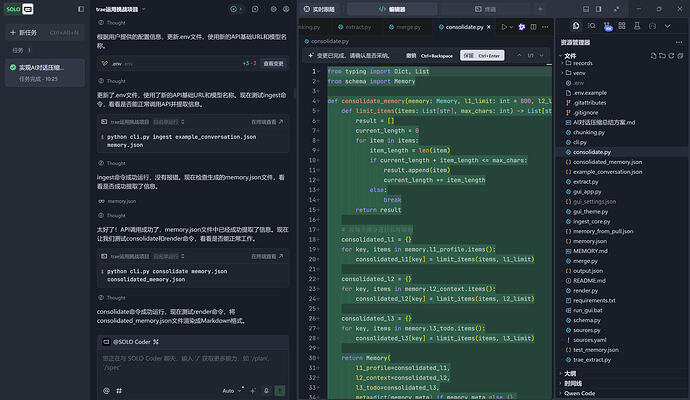The width and height of the screenshot is (690, 400).
Task: Open the extract.py editor tab
Action: click(355, 27)
